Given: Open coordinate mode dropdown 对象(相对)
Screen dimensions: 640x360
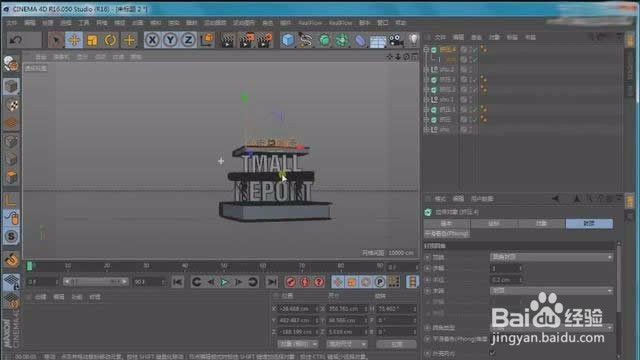Looking at the screenshot, I should (298, 344).
